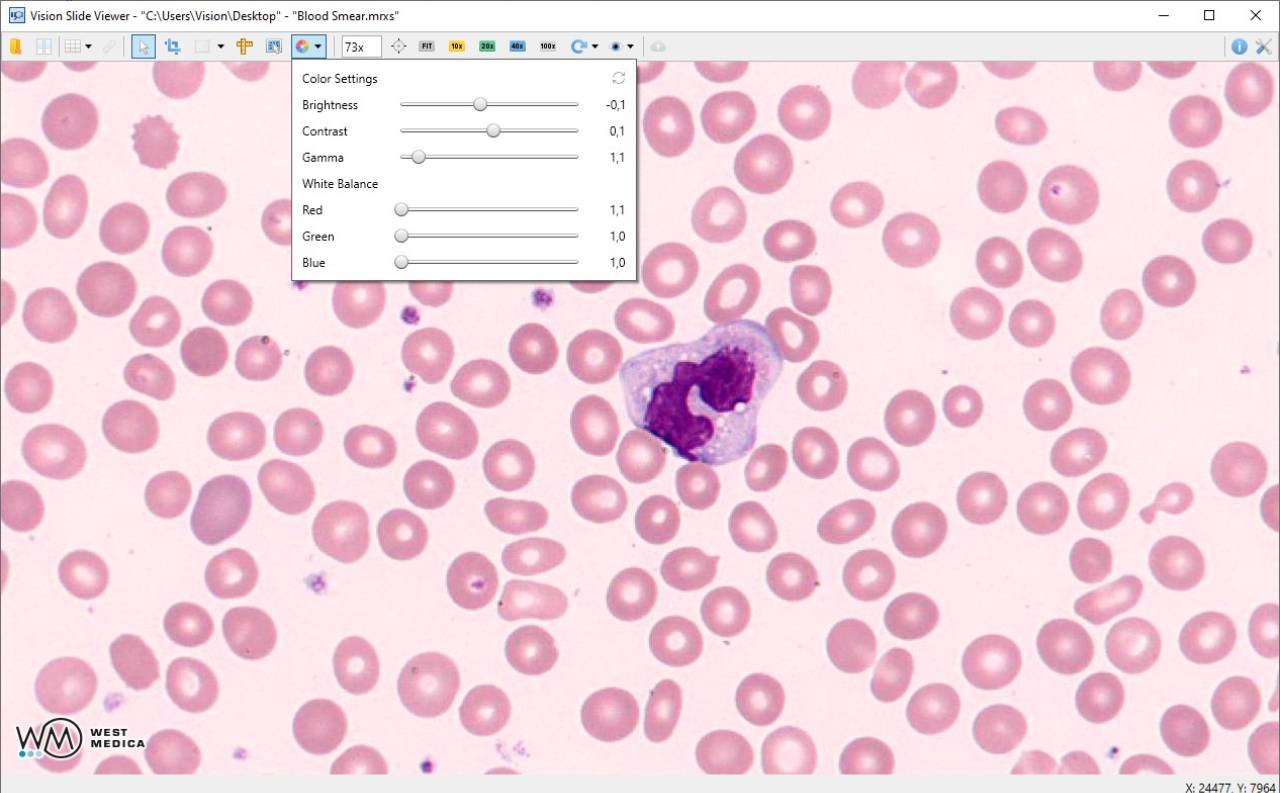Set zoom to 20x objective
This screenshot has height=793, width=1280.
click(x=487, y=46)
